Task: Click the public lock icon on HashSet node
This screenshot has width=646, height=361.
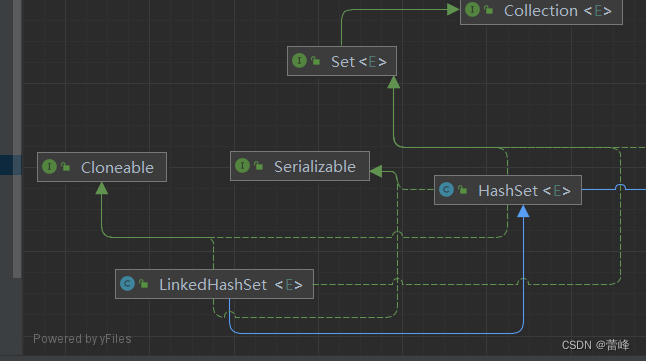Action: 463,190
